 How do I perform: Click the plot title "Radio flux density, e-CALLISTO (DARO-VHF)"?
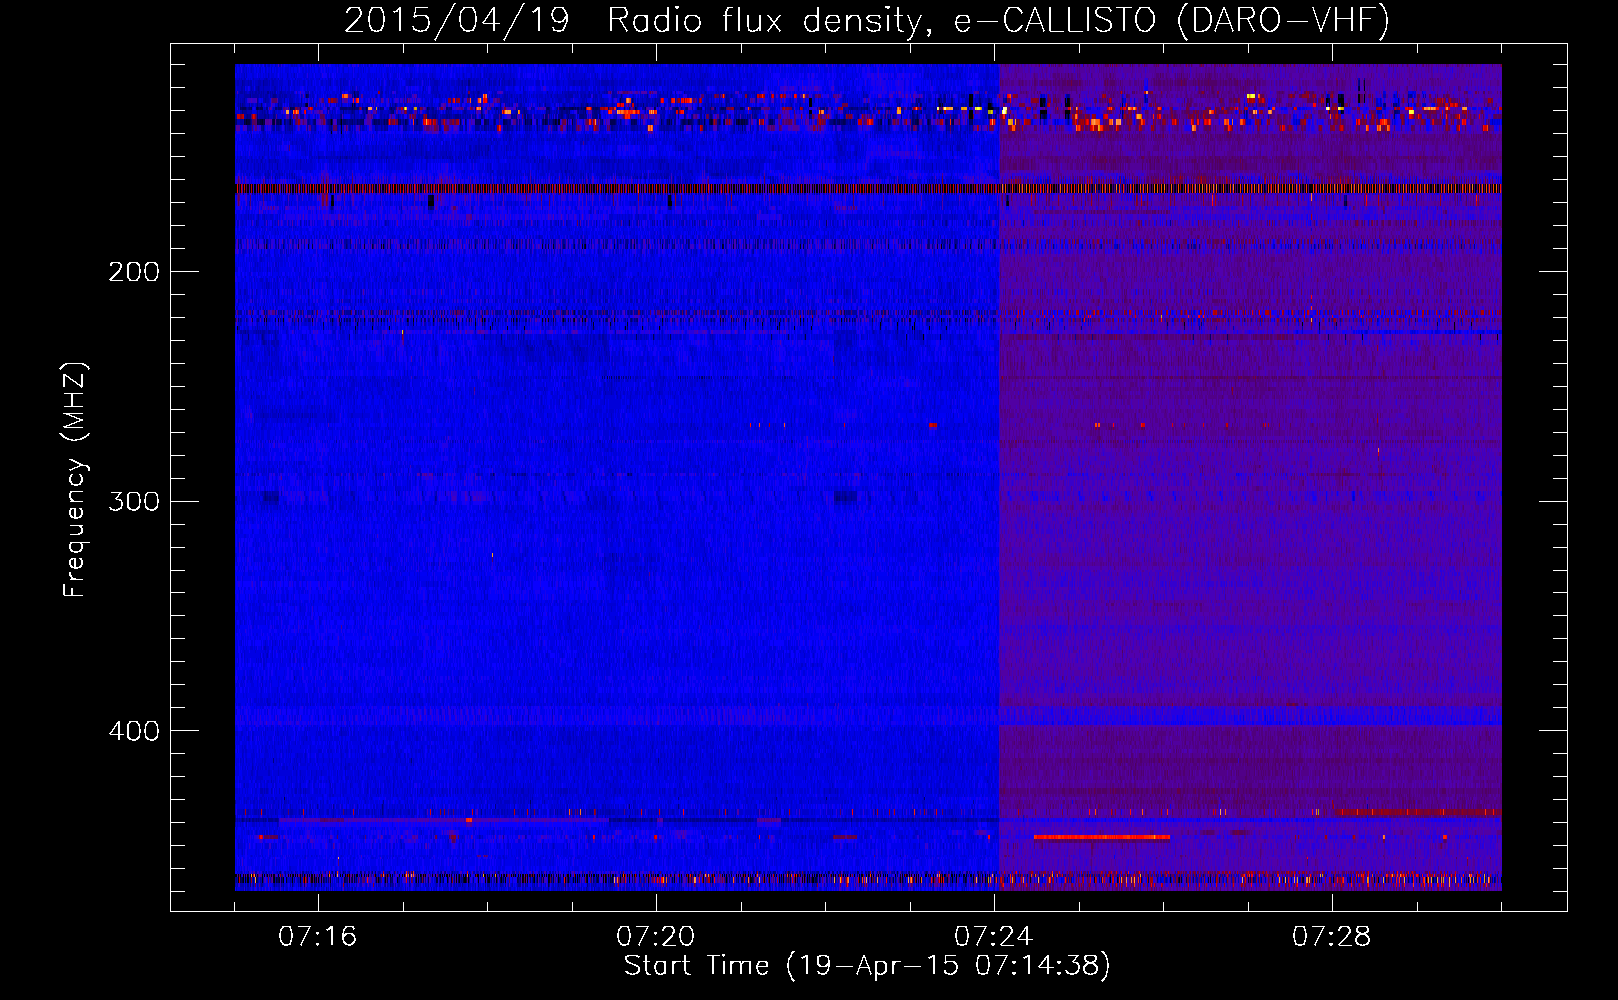coord(998,21)
